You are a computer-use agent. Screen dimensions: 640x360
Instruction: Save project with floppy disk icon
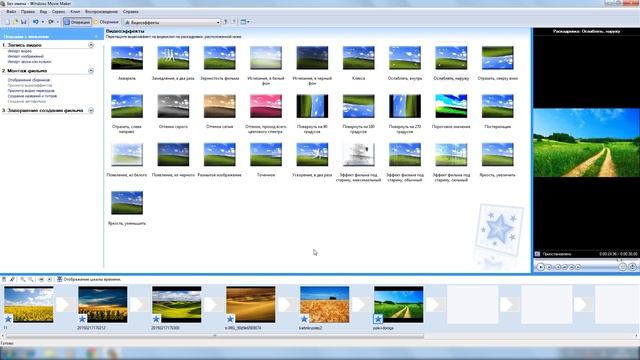pyautogui.click(x=24, y=22)
